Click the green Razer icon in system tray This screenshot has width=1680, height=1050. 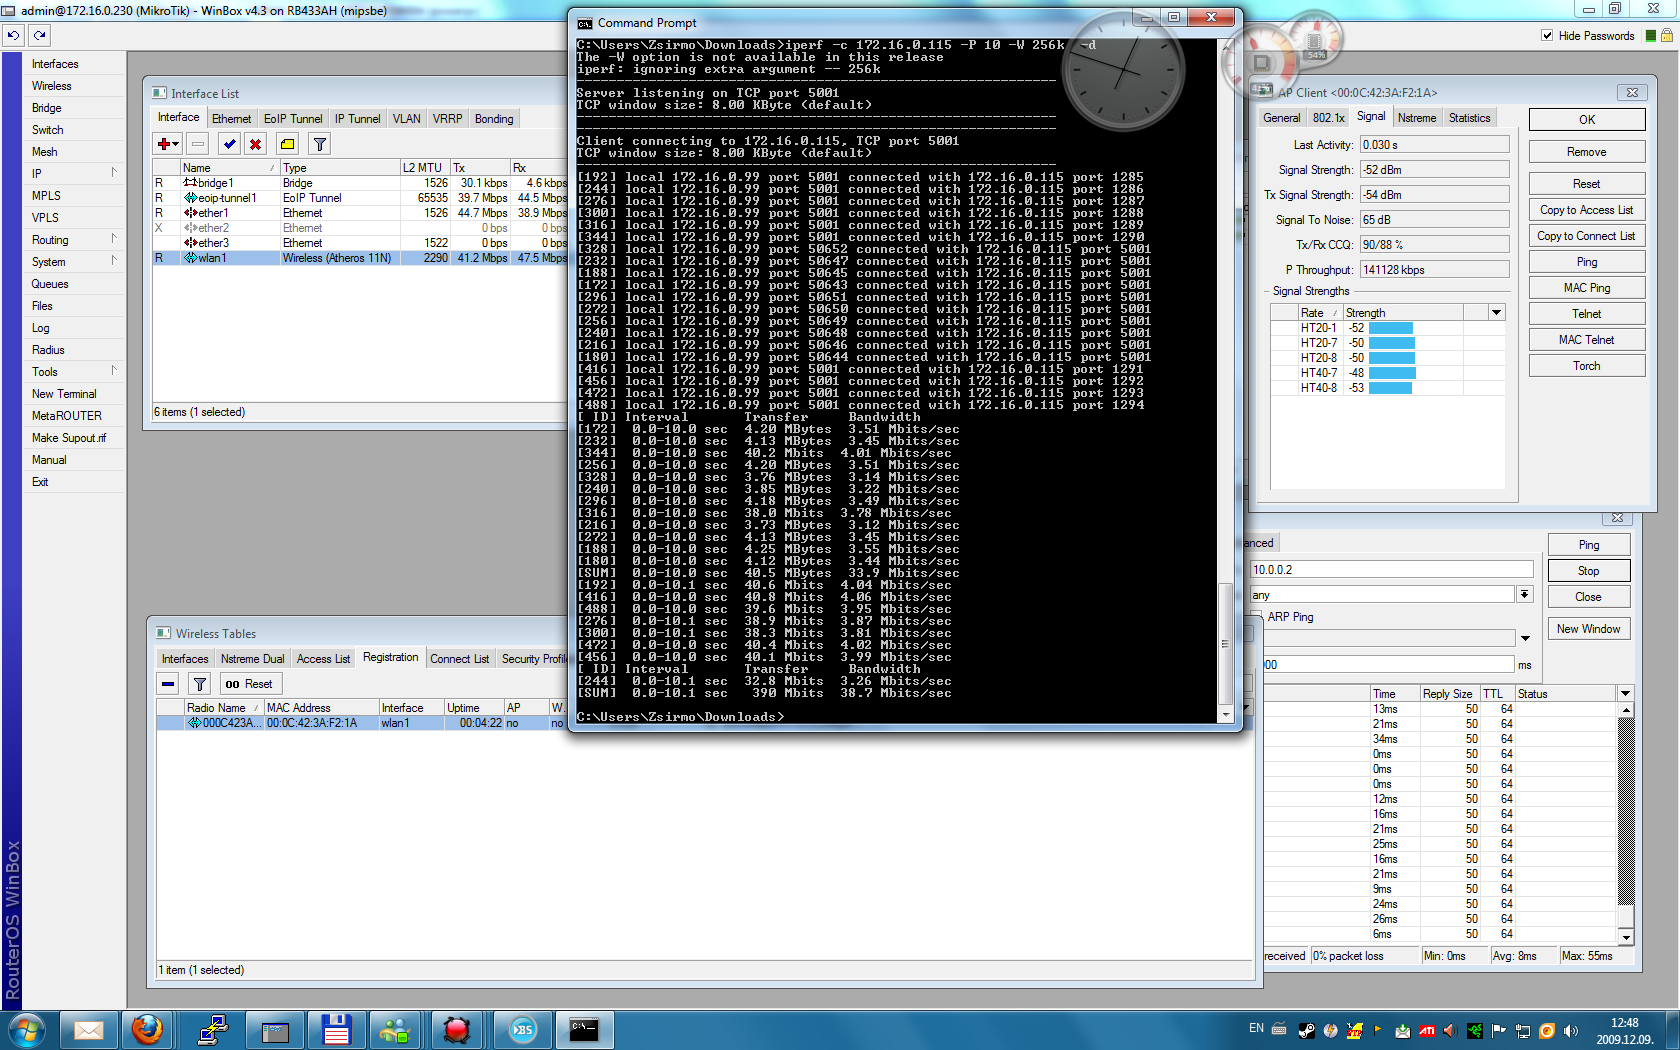pos(1475,1031)
